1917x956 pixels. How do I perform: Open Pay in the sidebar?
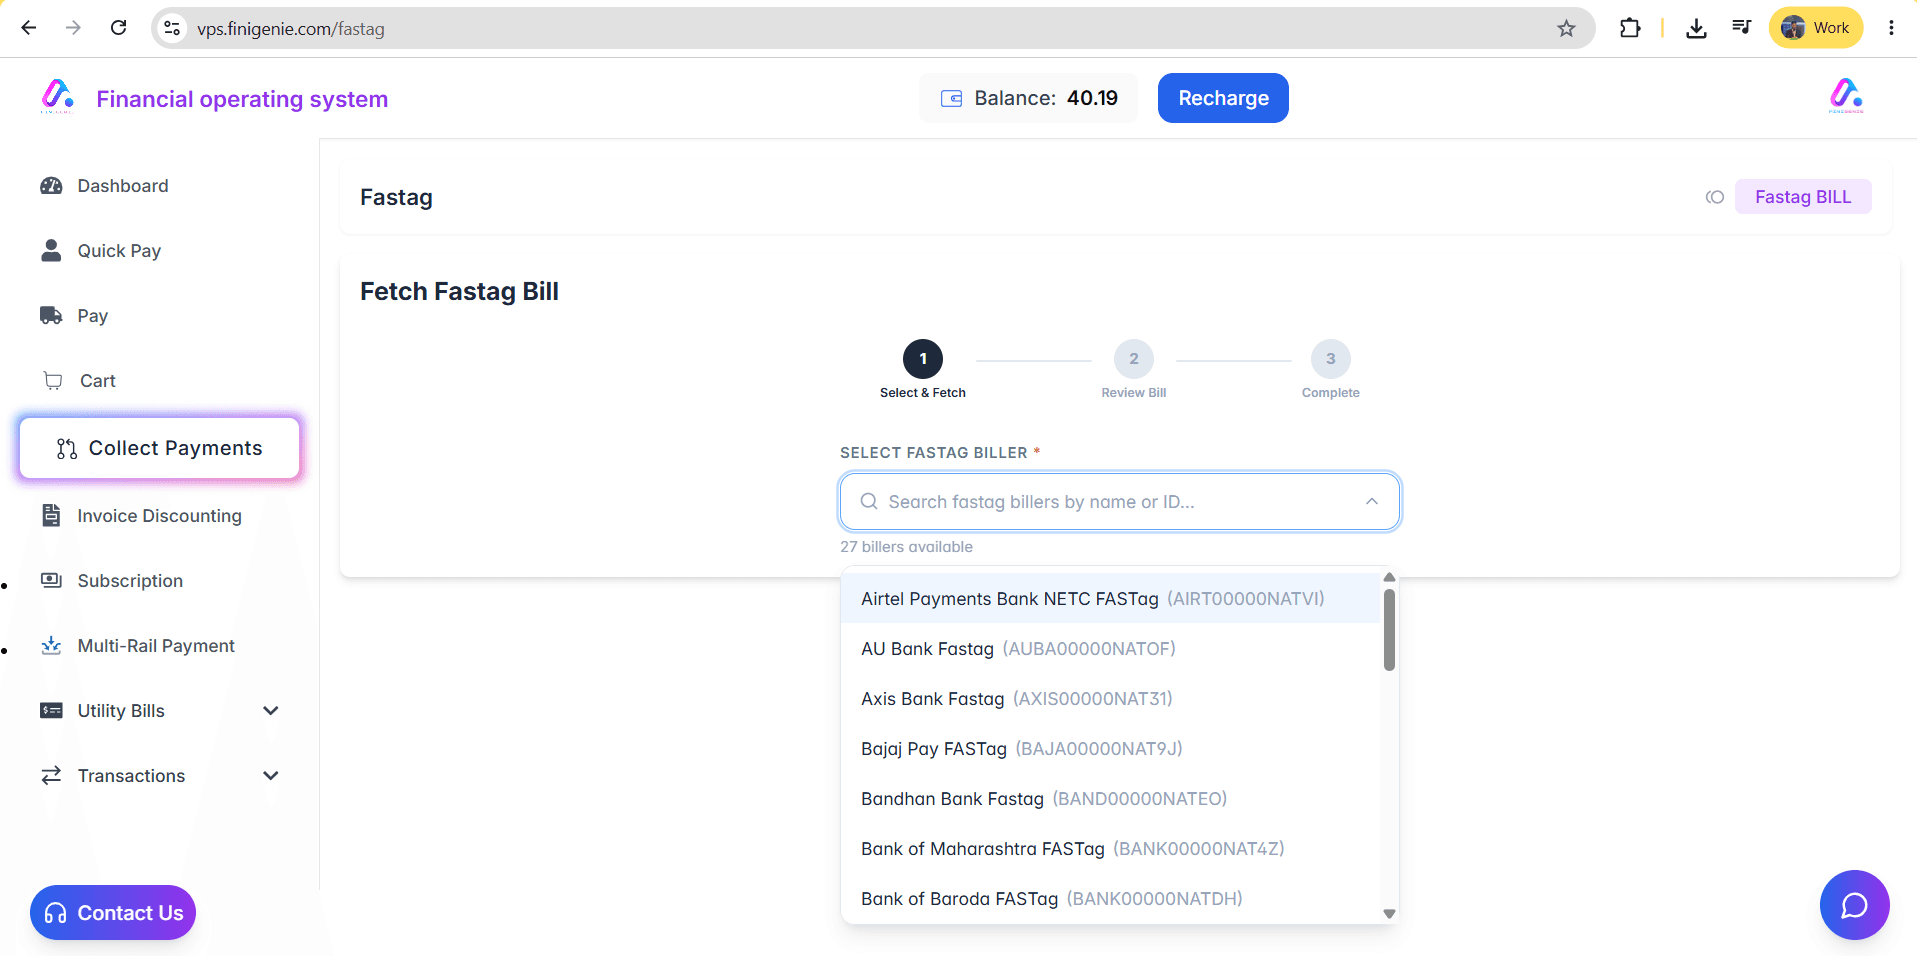[x=93, y=316]
